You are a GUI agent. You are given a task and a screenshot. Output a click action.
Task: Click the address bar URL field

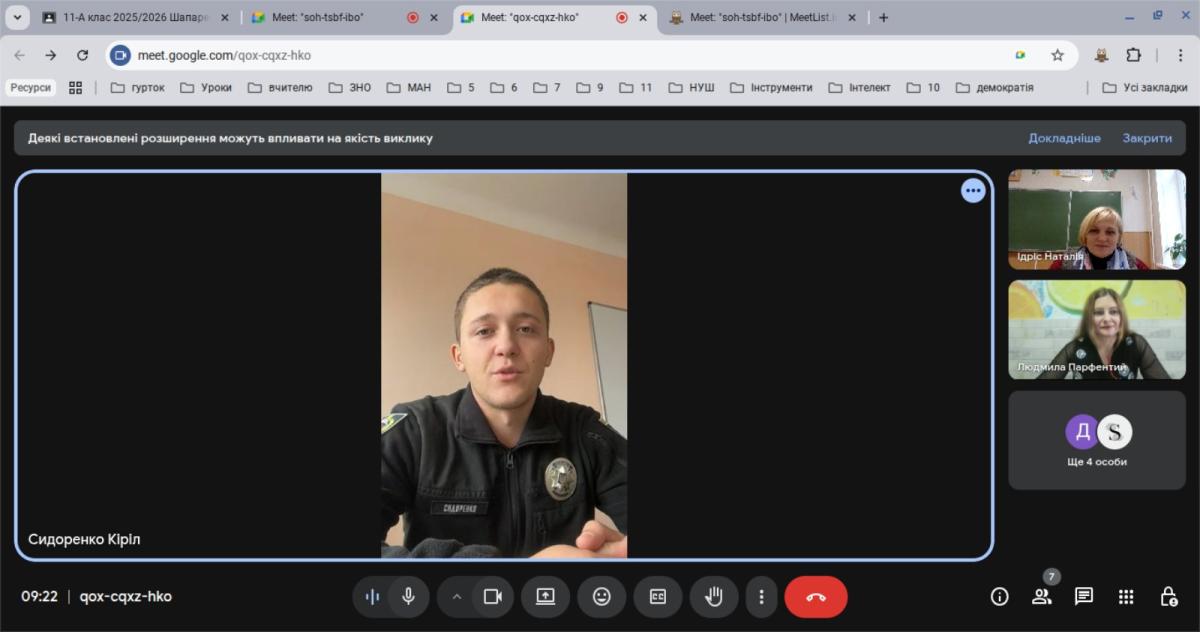560,55
